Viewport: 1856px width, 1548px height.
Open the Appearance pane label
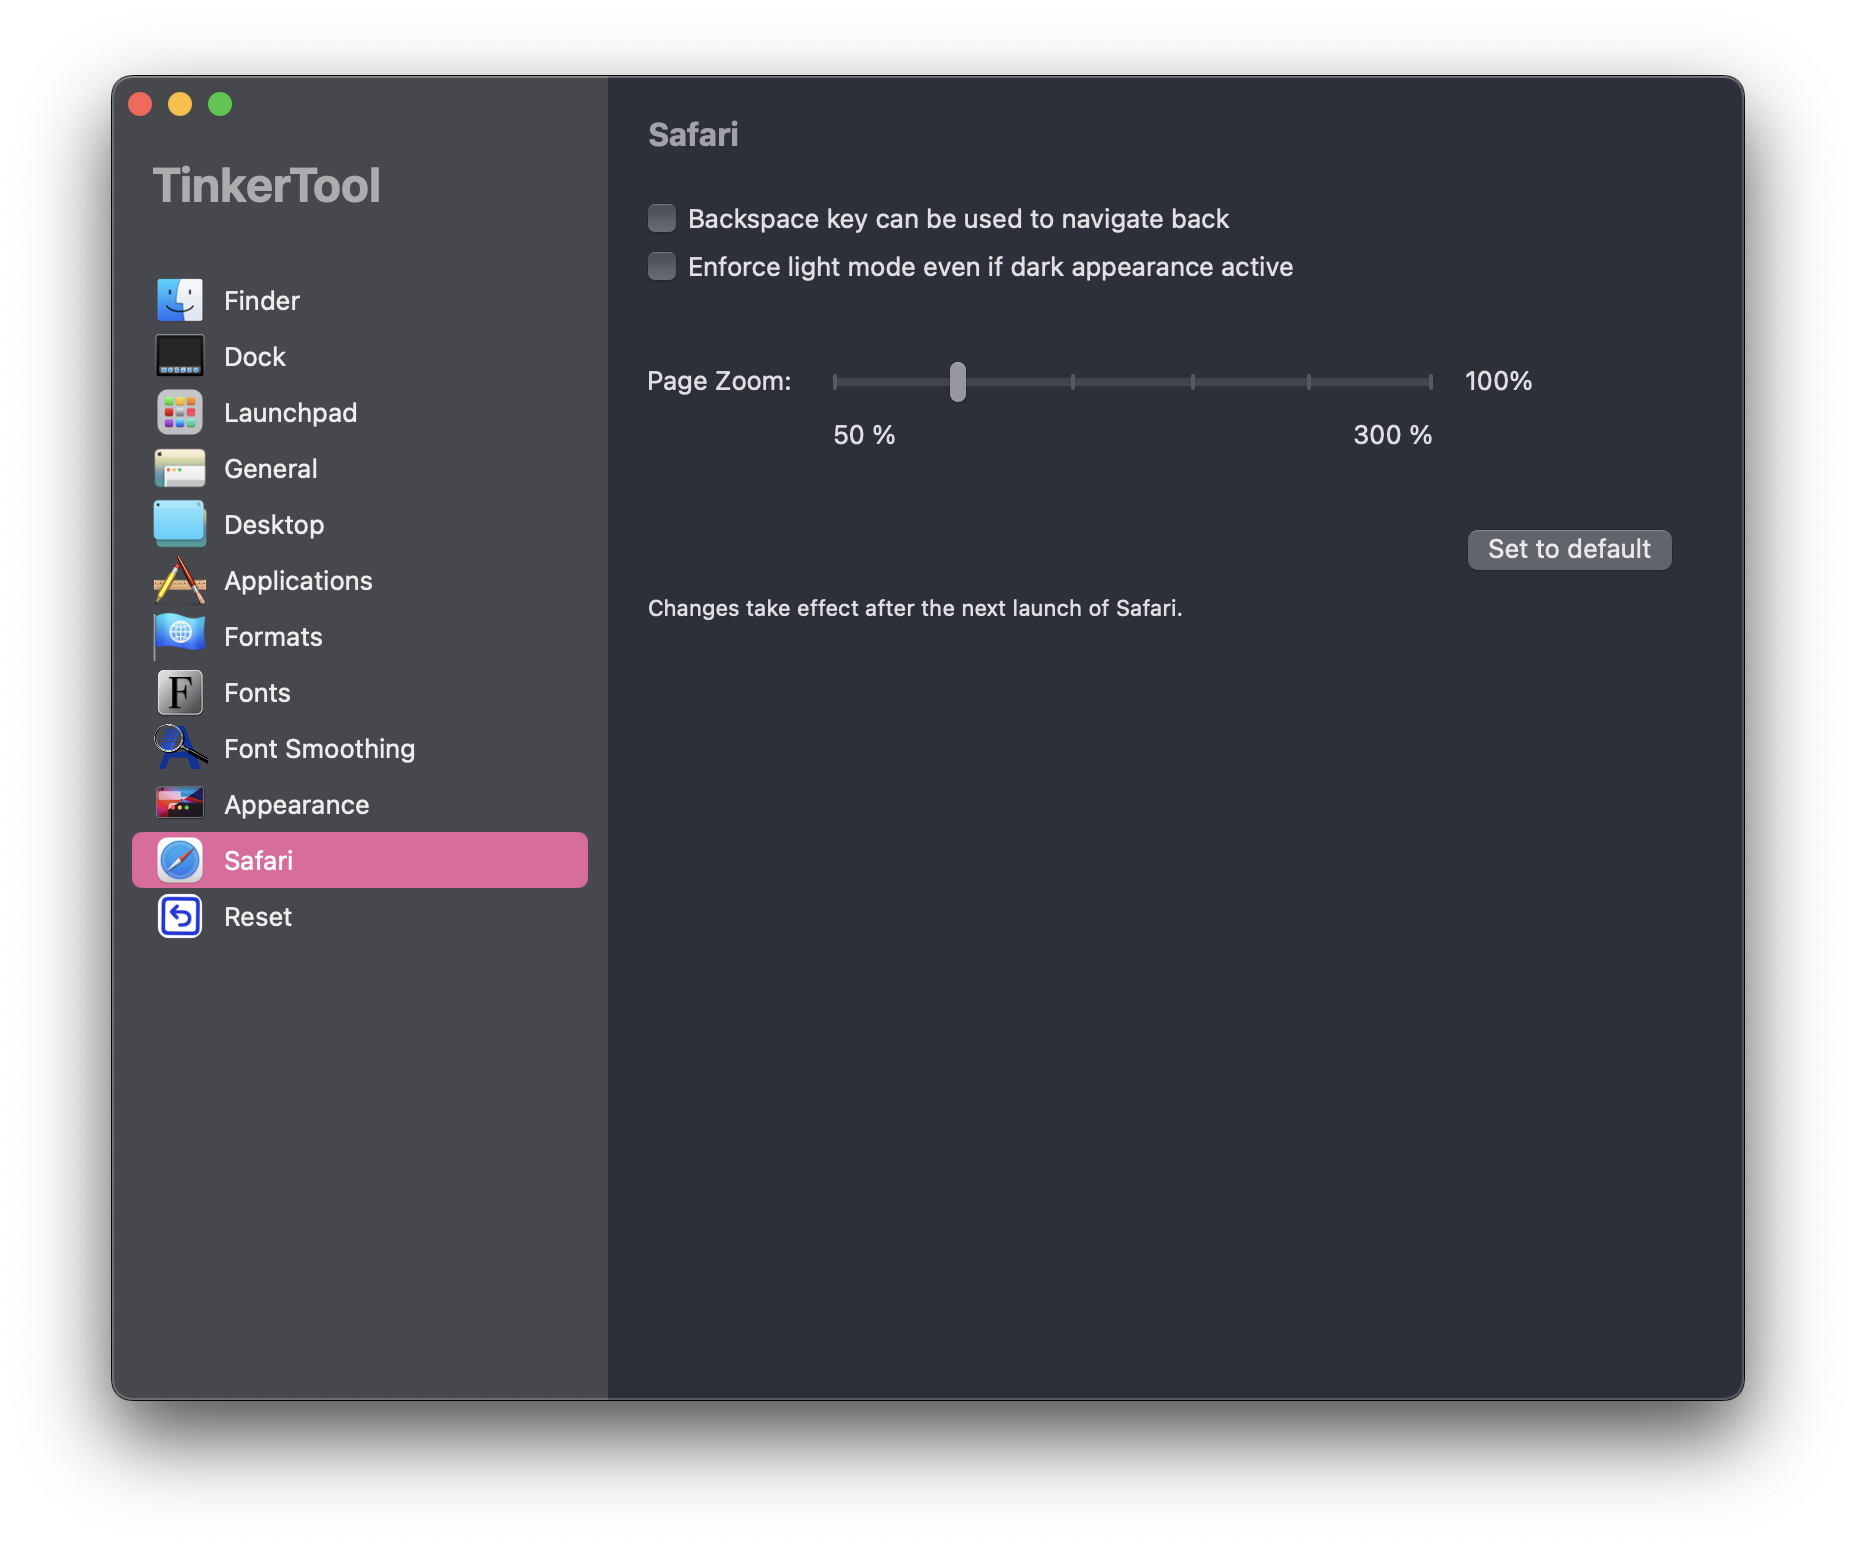click(297, 804)
